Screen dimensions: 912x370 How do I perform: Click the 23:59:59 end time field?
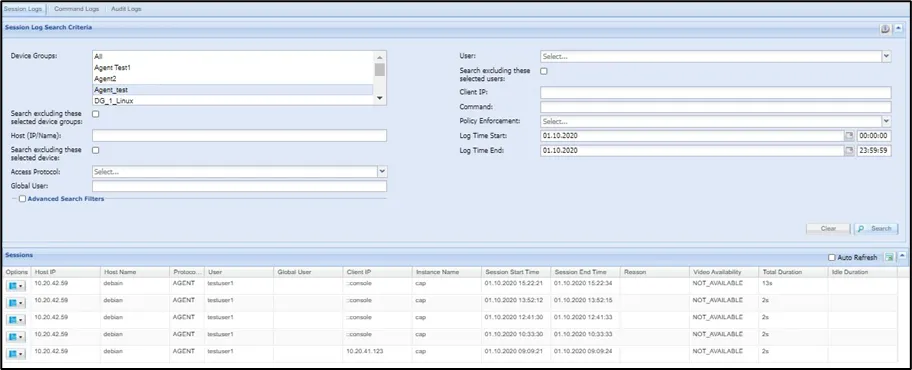coord(874,150)
